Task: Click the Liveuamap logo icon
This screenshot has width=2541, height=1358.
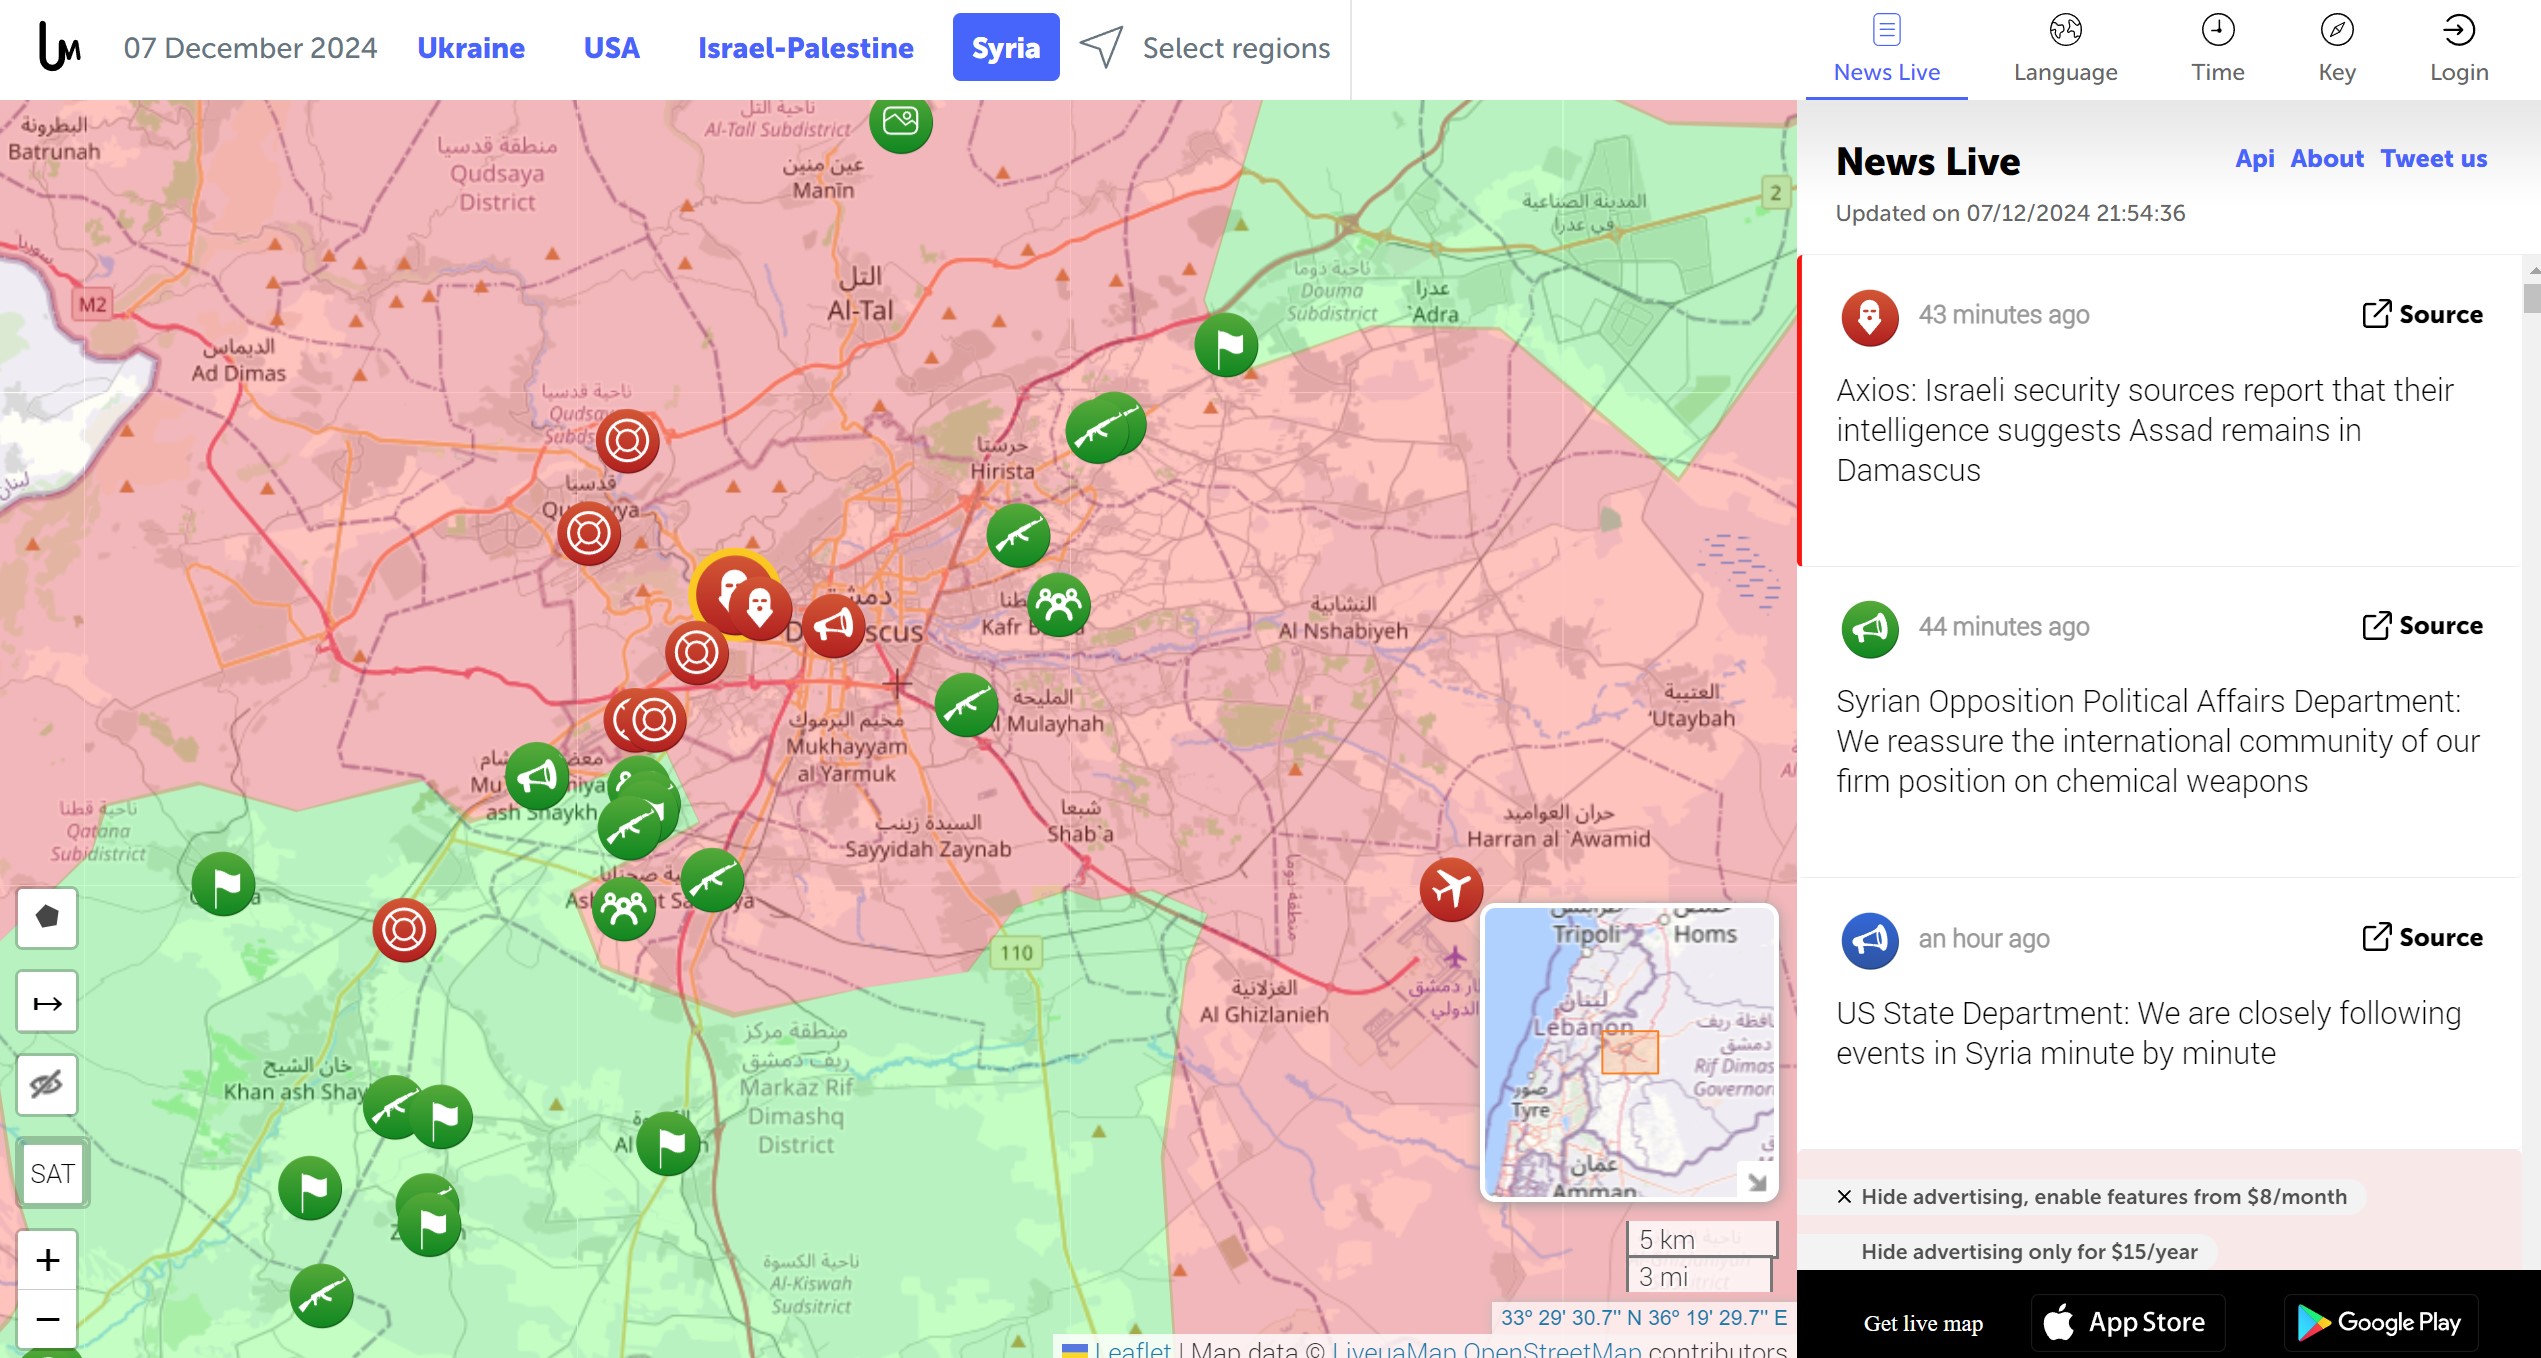Action: point(59,47)
